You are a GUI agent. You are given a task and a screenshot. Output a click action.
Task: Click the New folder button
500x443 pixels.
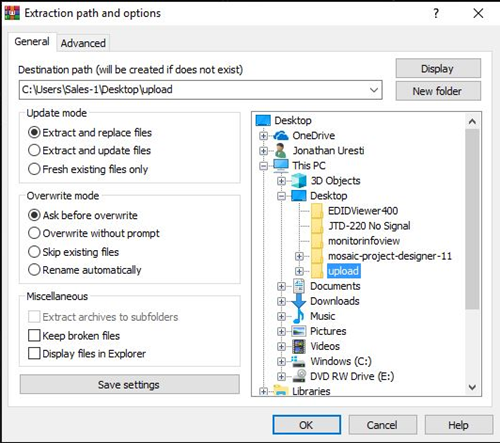(438, 91)
